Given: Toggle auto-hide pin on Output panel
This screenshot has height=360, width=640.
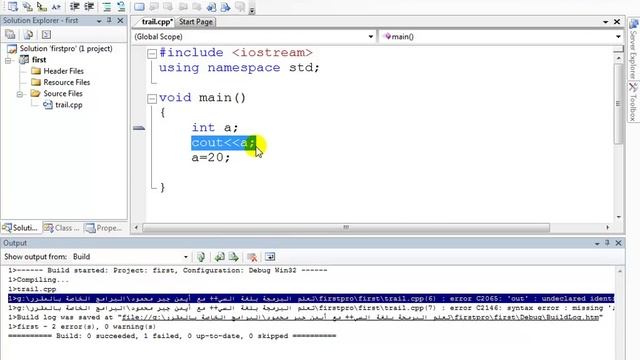Looking at the screenshot, I should coord(607,243).
